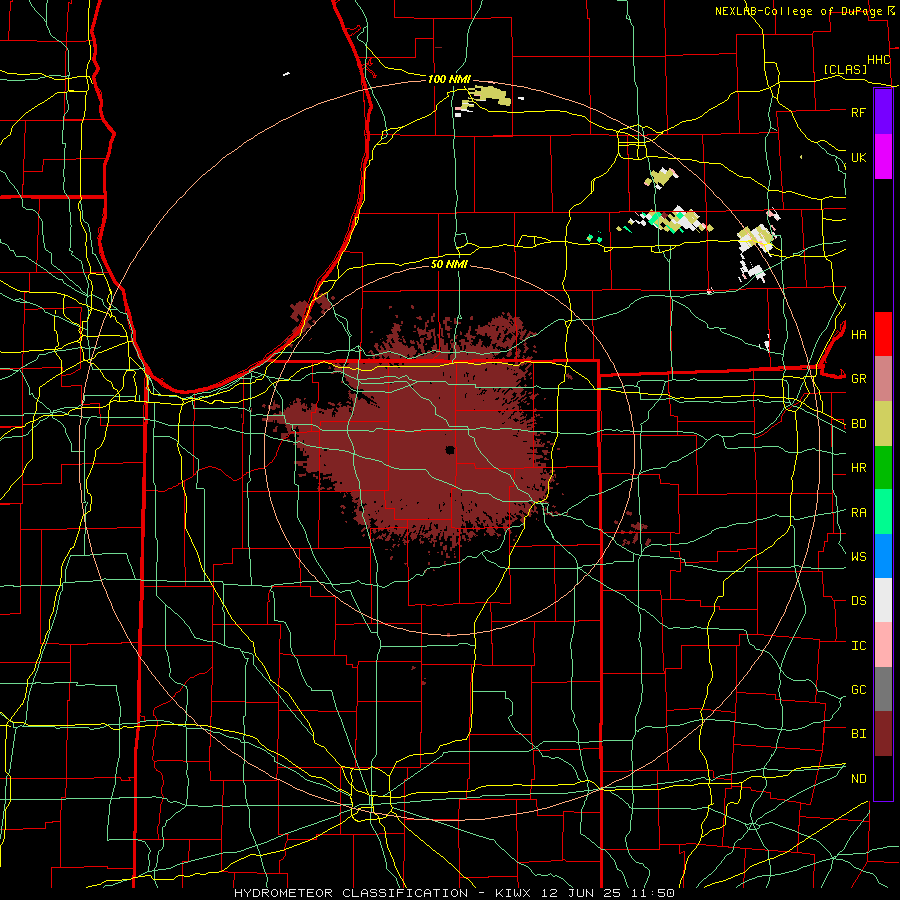The width and height of the screenshot is (900, 900).
Task: Click the BD legend label
Action: pos(858,424)
